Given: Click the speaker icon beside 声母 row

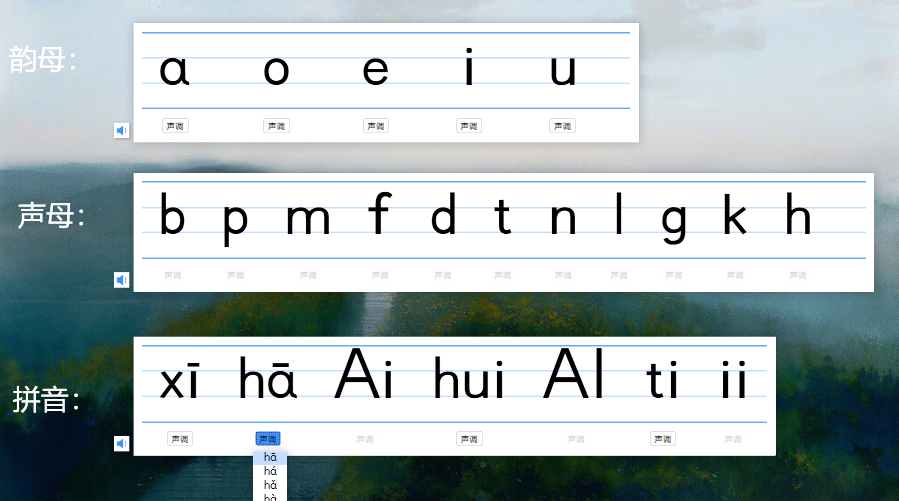Looking at the screenshot, I should point(121,280).
